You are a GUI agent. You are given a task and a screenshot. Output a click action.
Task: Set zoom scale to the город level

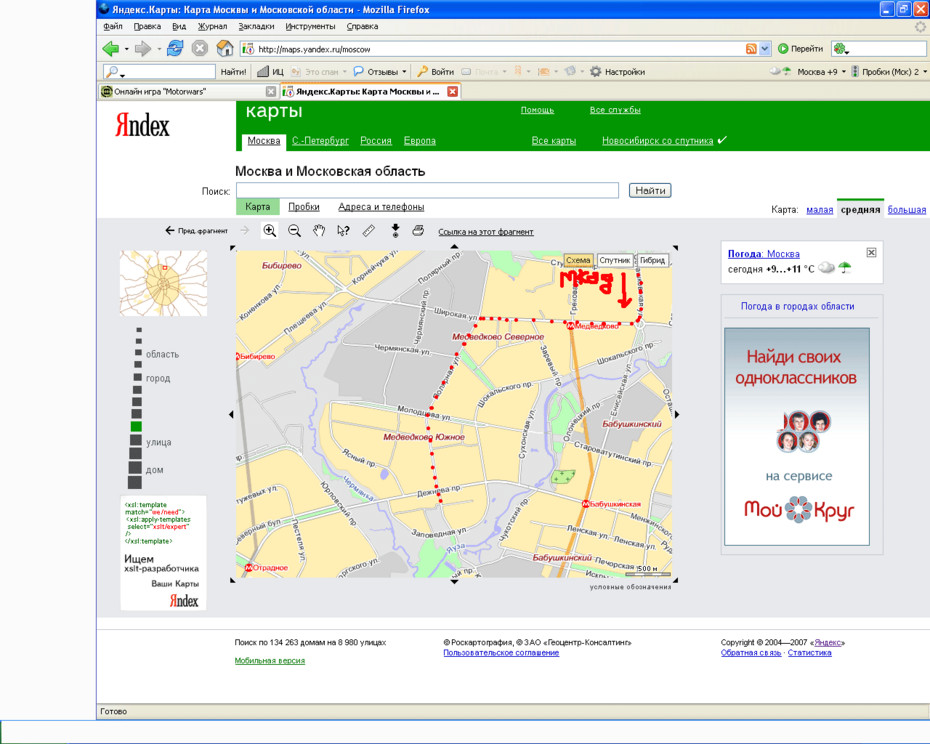(x=138, y=377)
